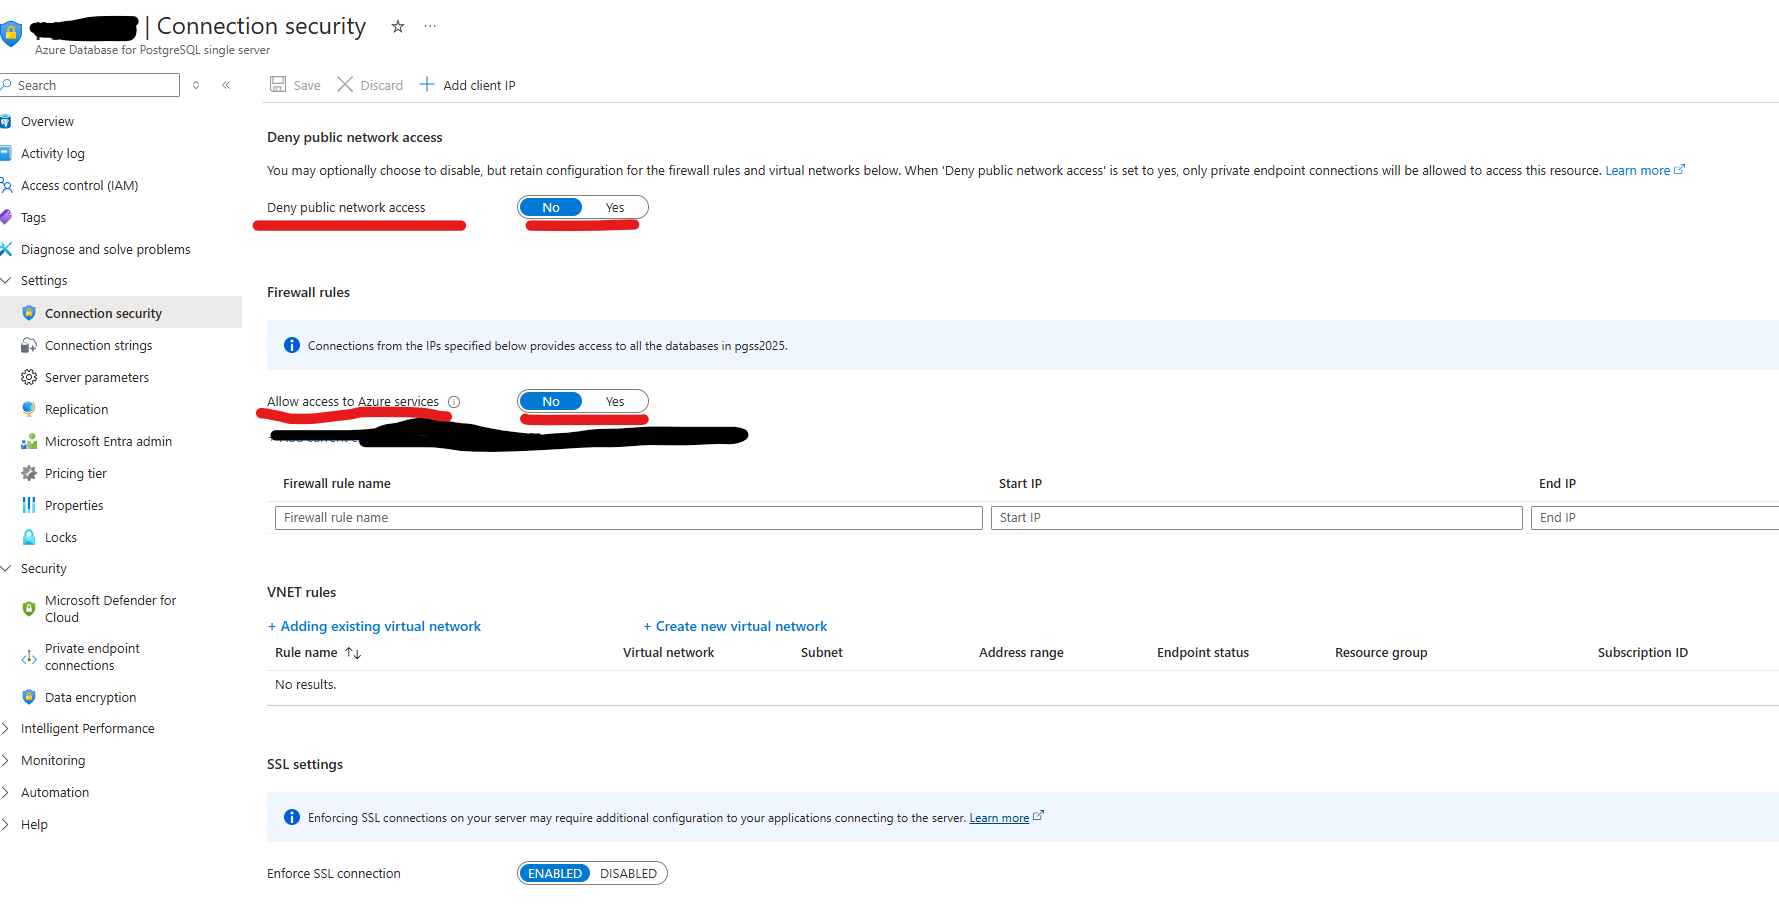Image resolution: width=1779 pixels, height=919 pixels.
Task: Click the Subscription ID column header
Action: tap(1642, 653)
